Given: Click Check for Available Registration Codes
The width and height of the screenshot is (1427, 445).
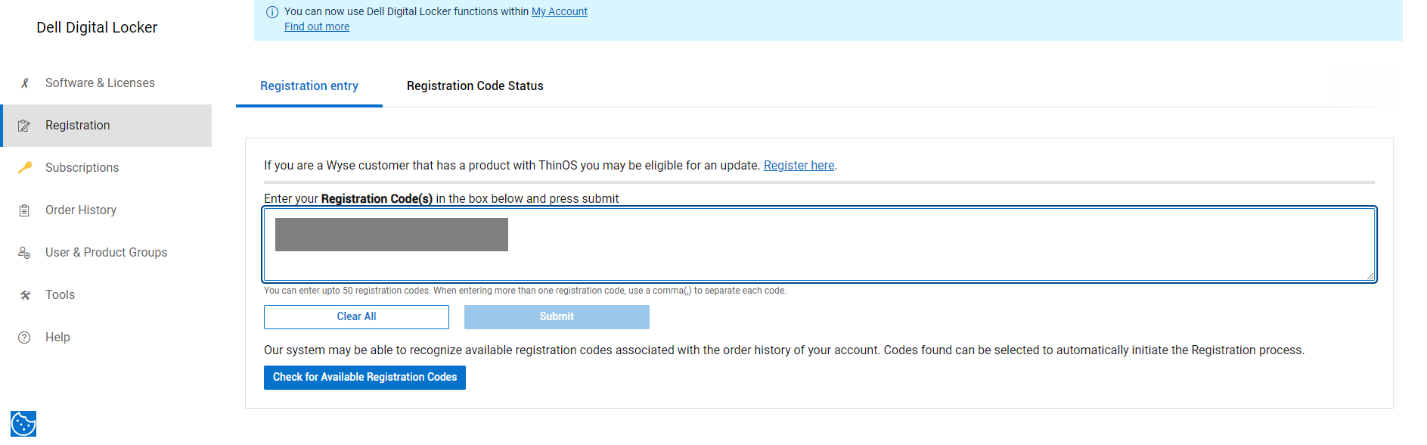Looking at the screenshot, I should 365,377.
